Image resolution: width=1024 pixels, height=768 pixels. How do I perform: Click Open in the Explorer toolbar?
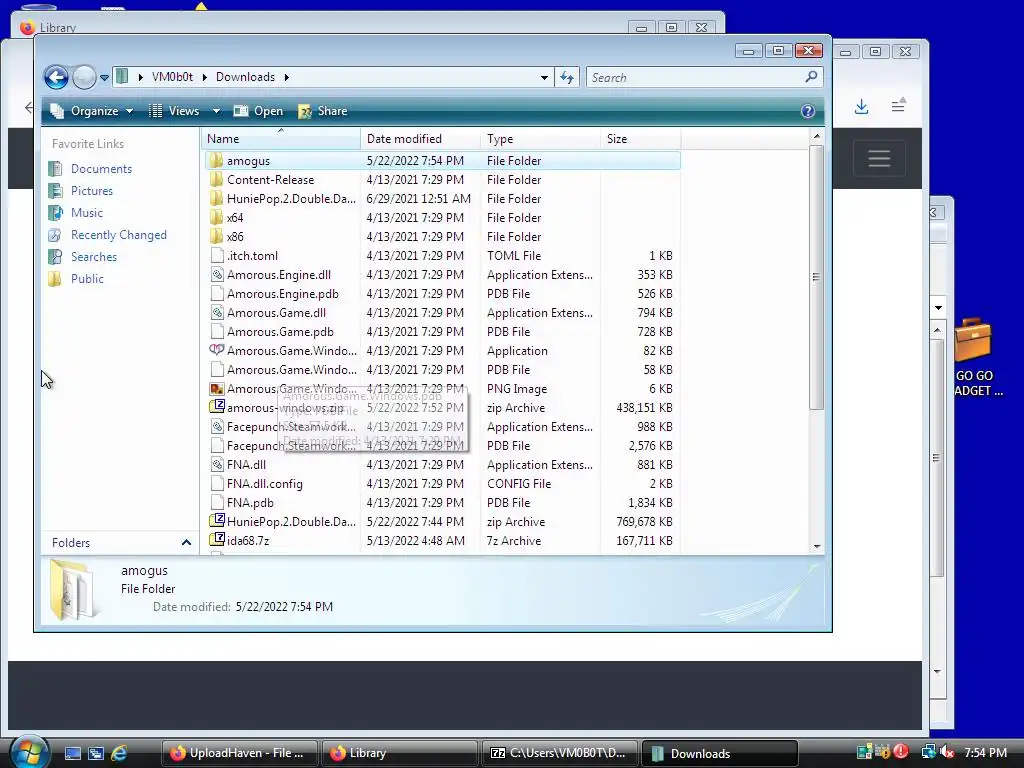(259, 111)
